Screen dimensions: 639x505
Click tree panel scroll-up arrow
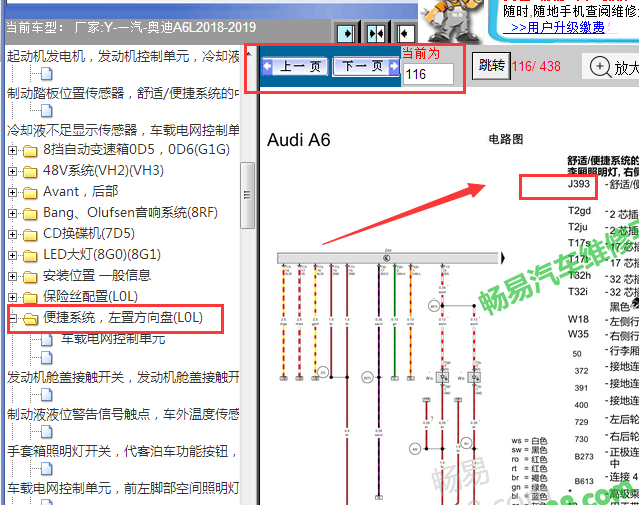[x=249, y=54]
